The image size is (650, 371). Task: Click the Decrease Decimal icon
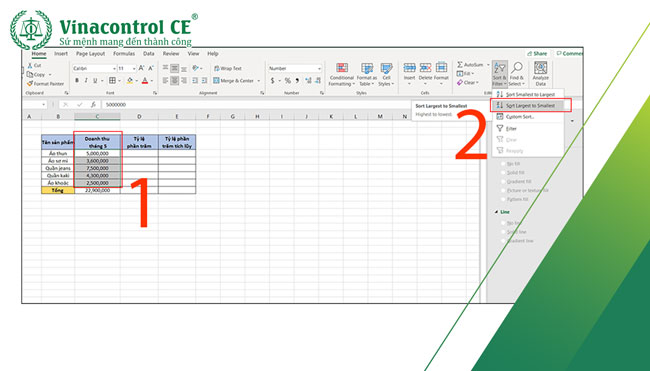click(318, 81)
